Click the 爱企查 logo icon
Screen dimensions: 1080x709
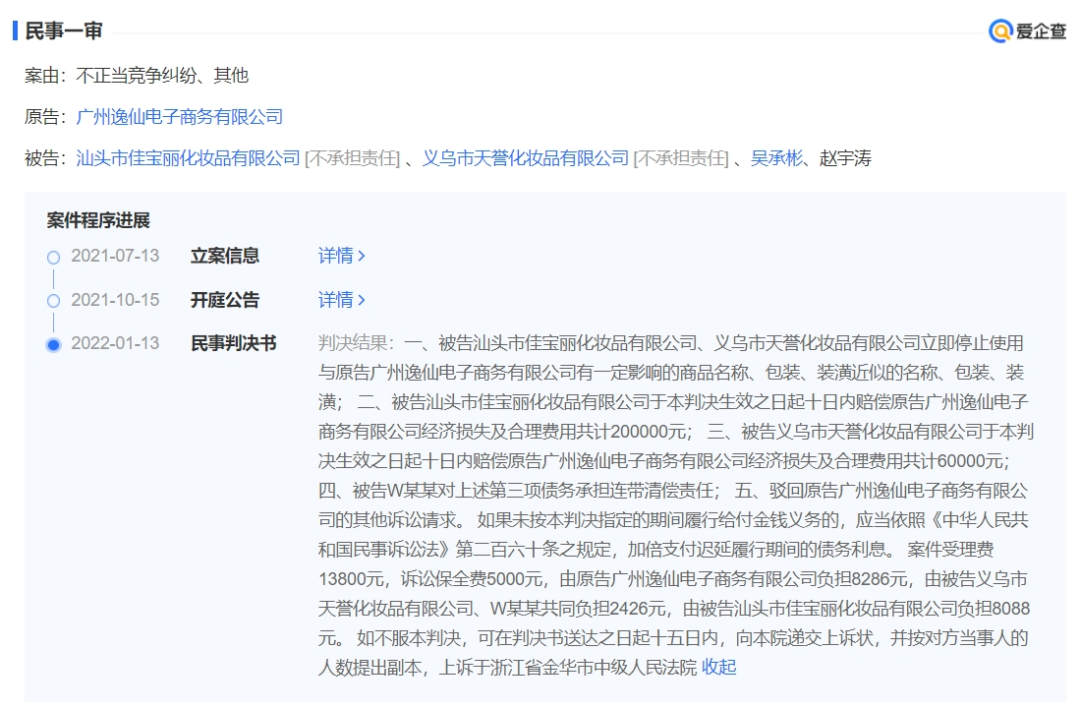tap(1000, 31)
